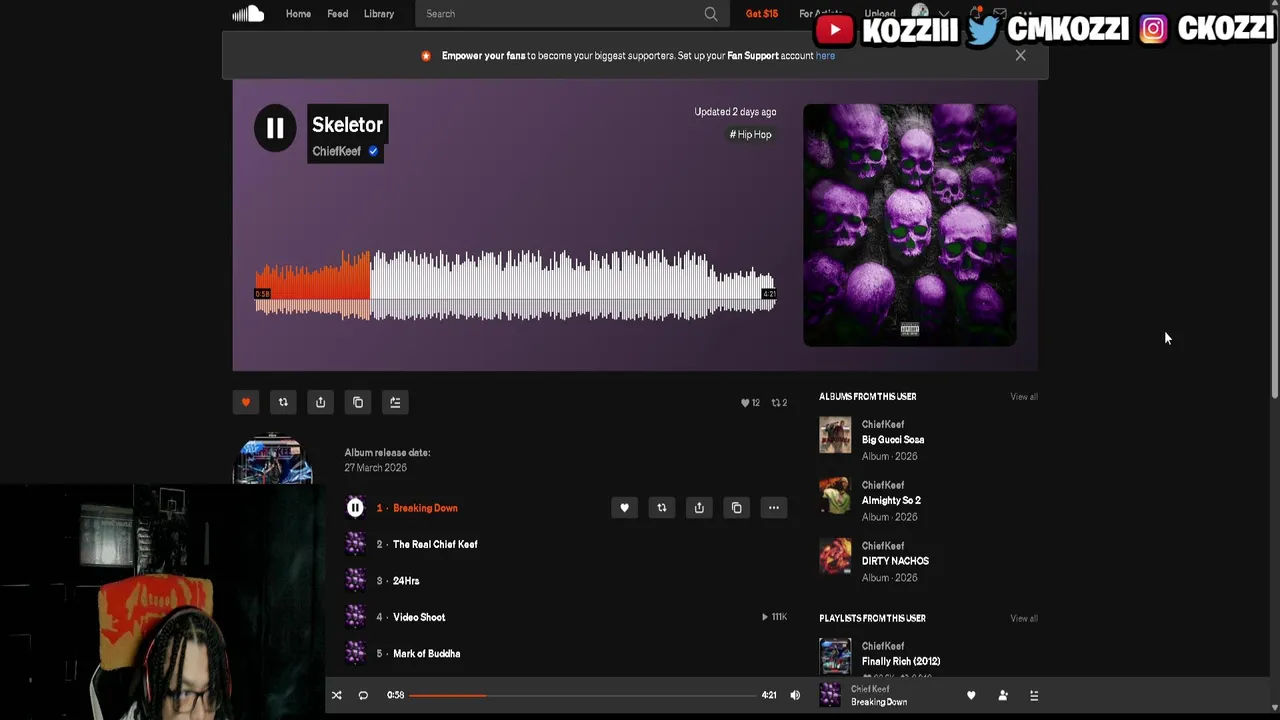This screenshot has width=1280, height=720.
Task: Pause the Breaking Down track row
Action: (x=355, y=508)
